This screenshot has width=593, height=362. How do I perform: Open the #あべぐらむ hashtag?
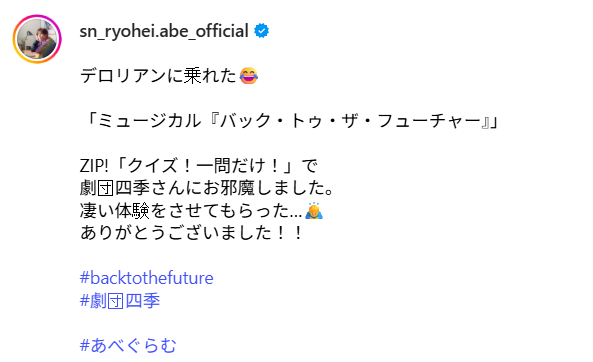[128, 345]
